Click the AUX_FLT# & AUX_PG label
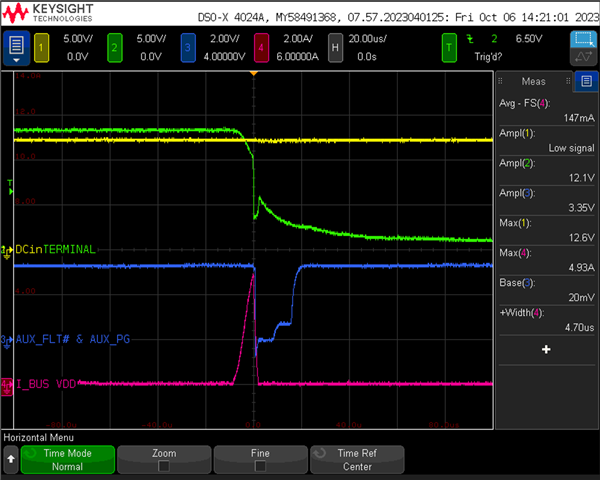Viewport: 600px width, 480px height. tap(73, 339)
